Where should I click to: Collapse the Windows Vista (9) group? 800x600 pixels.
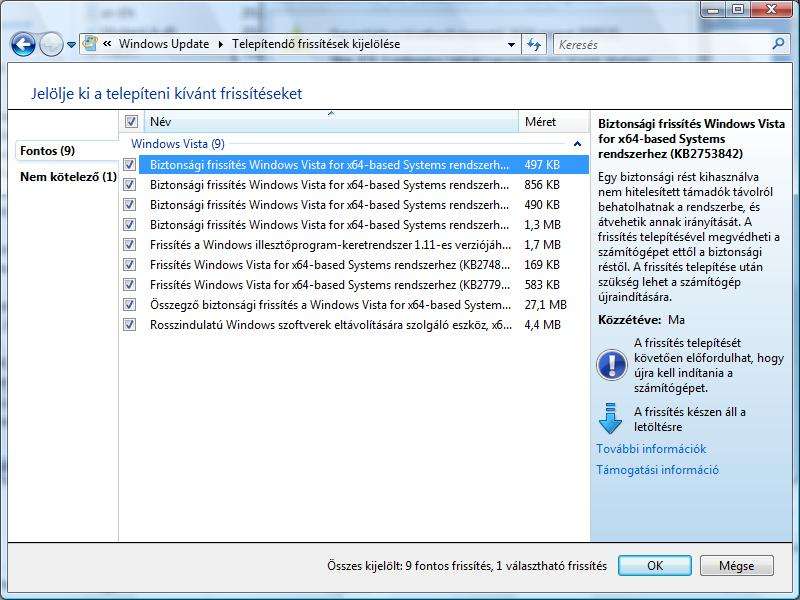[577, 144]
